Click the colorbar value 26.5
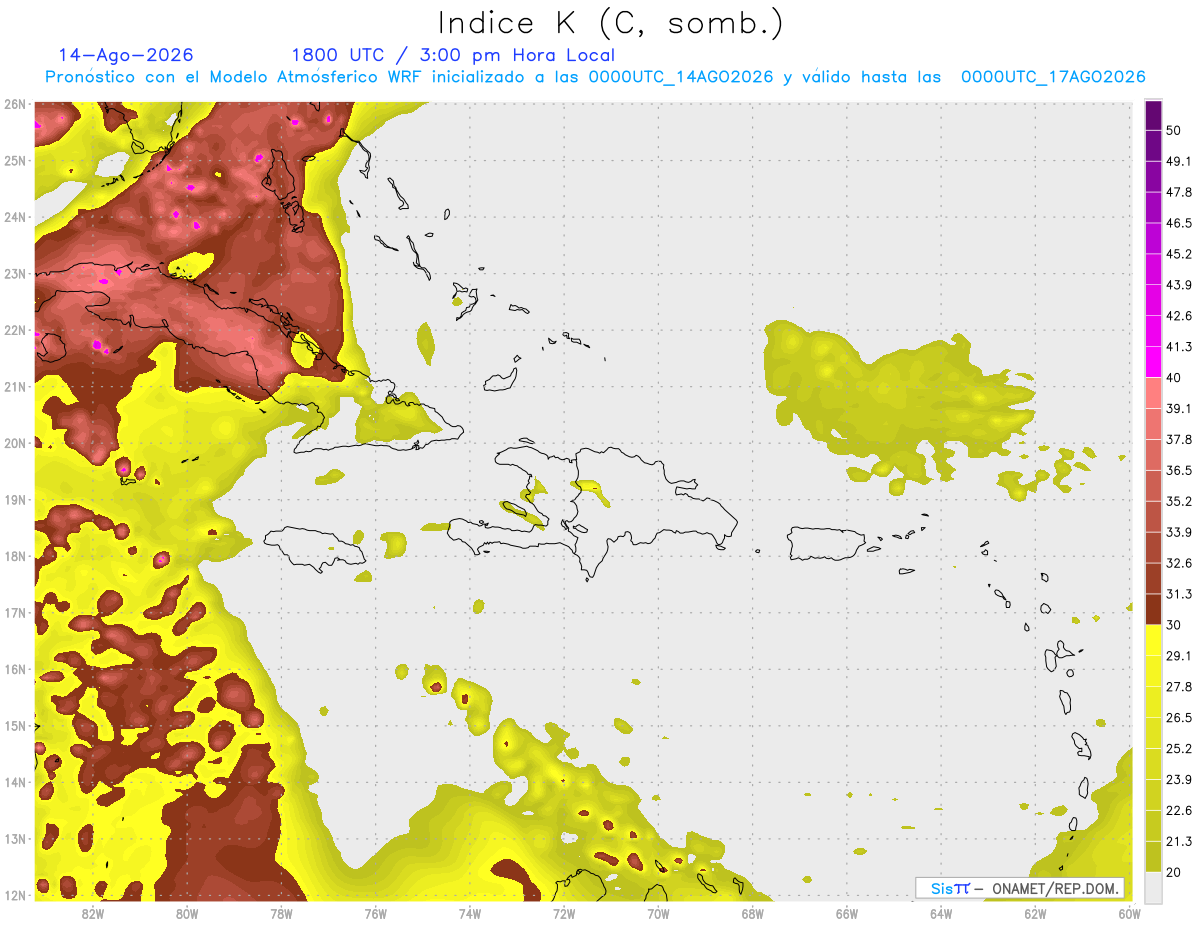 point(1179,718)
